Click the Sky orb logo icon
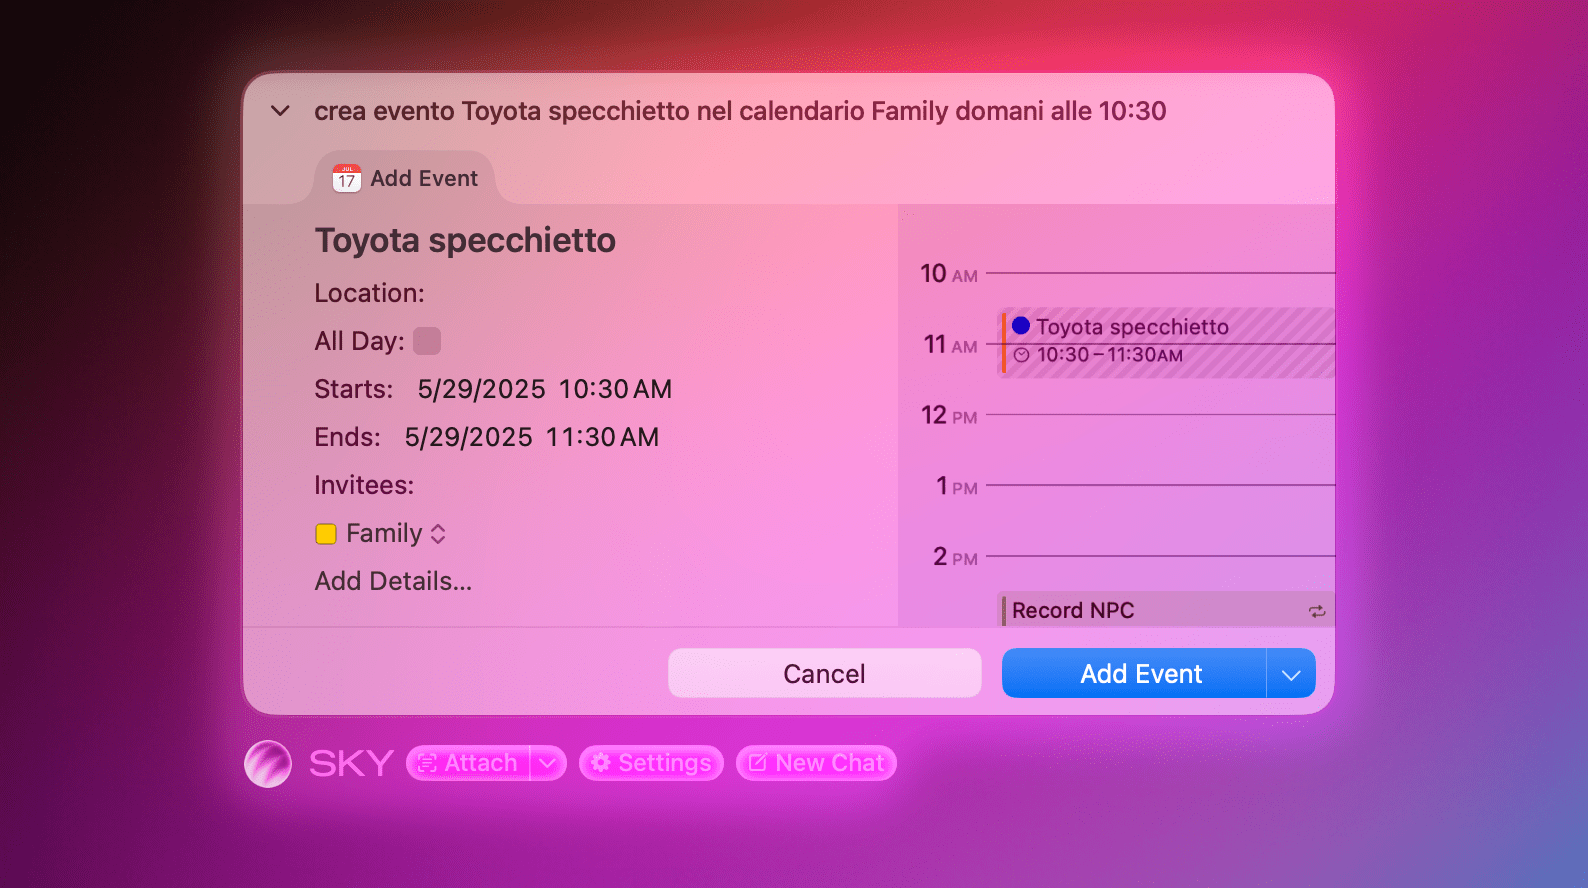 pos(268,764)
